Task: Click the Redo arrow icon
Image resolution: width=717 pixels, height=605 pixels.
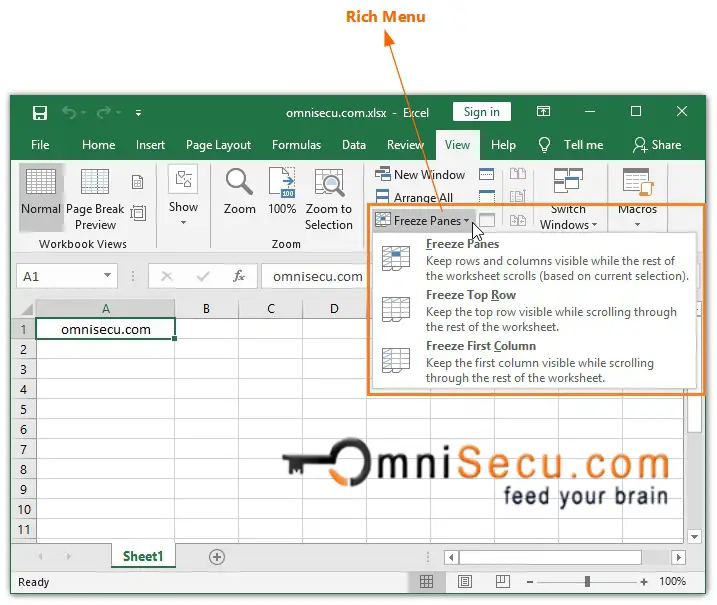Action: pos(104,112)
